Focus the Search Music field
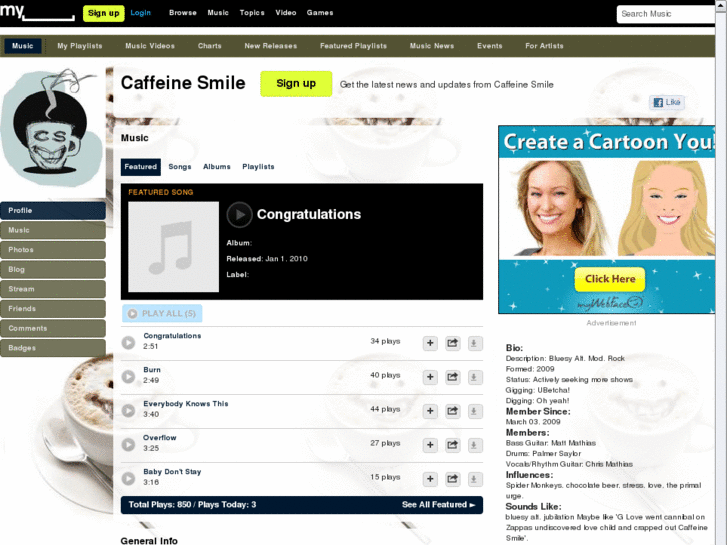 665,14
